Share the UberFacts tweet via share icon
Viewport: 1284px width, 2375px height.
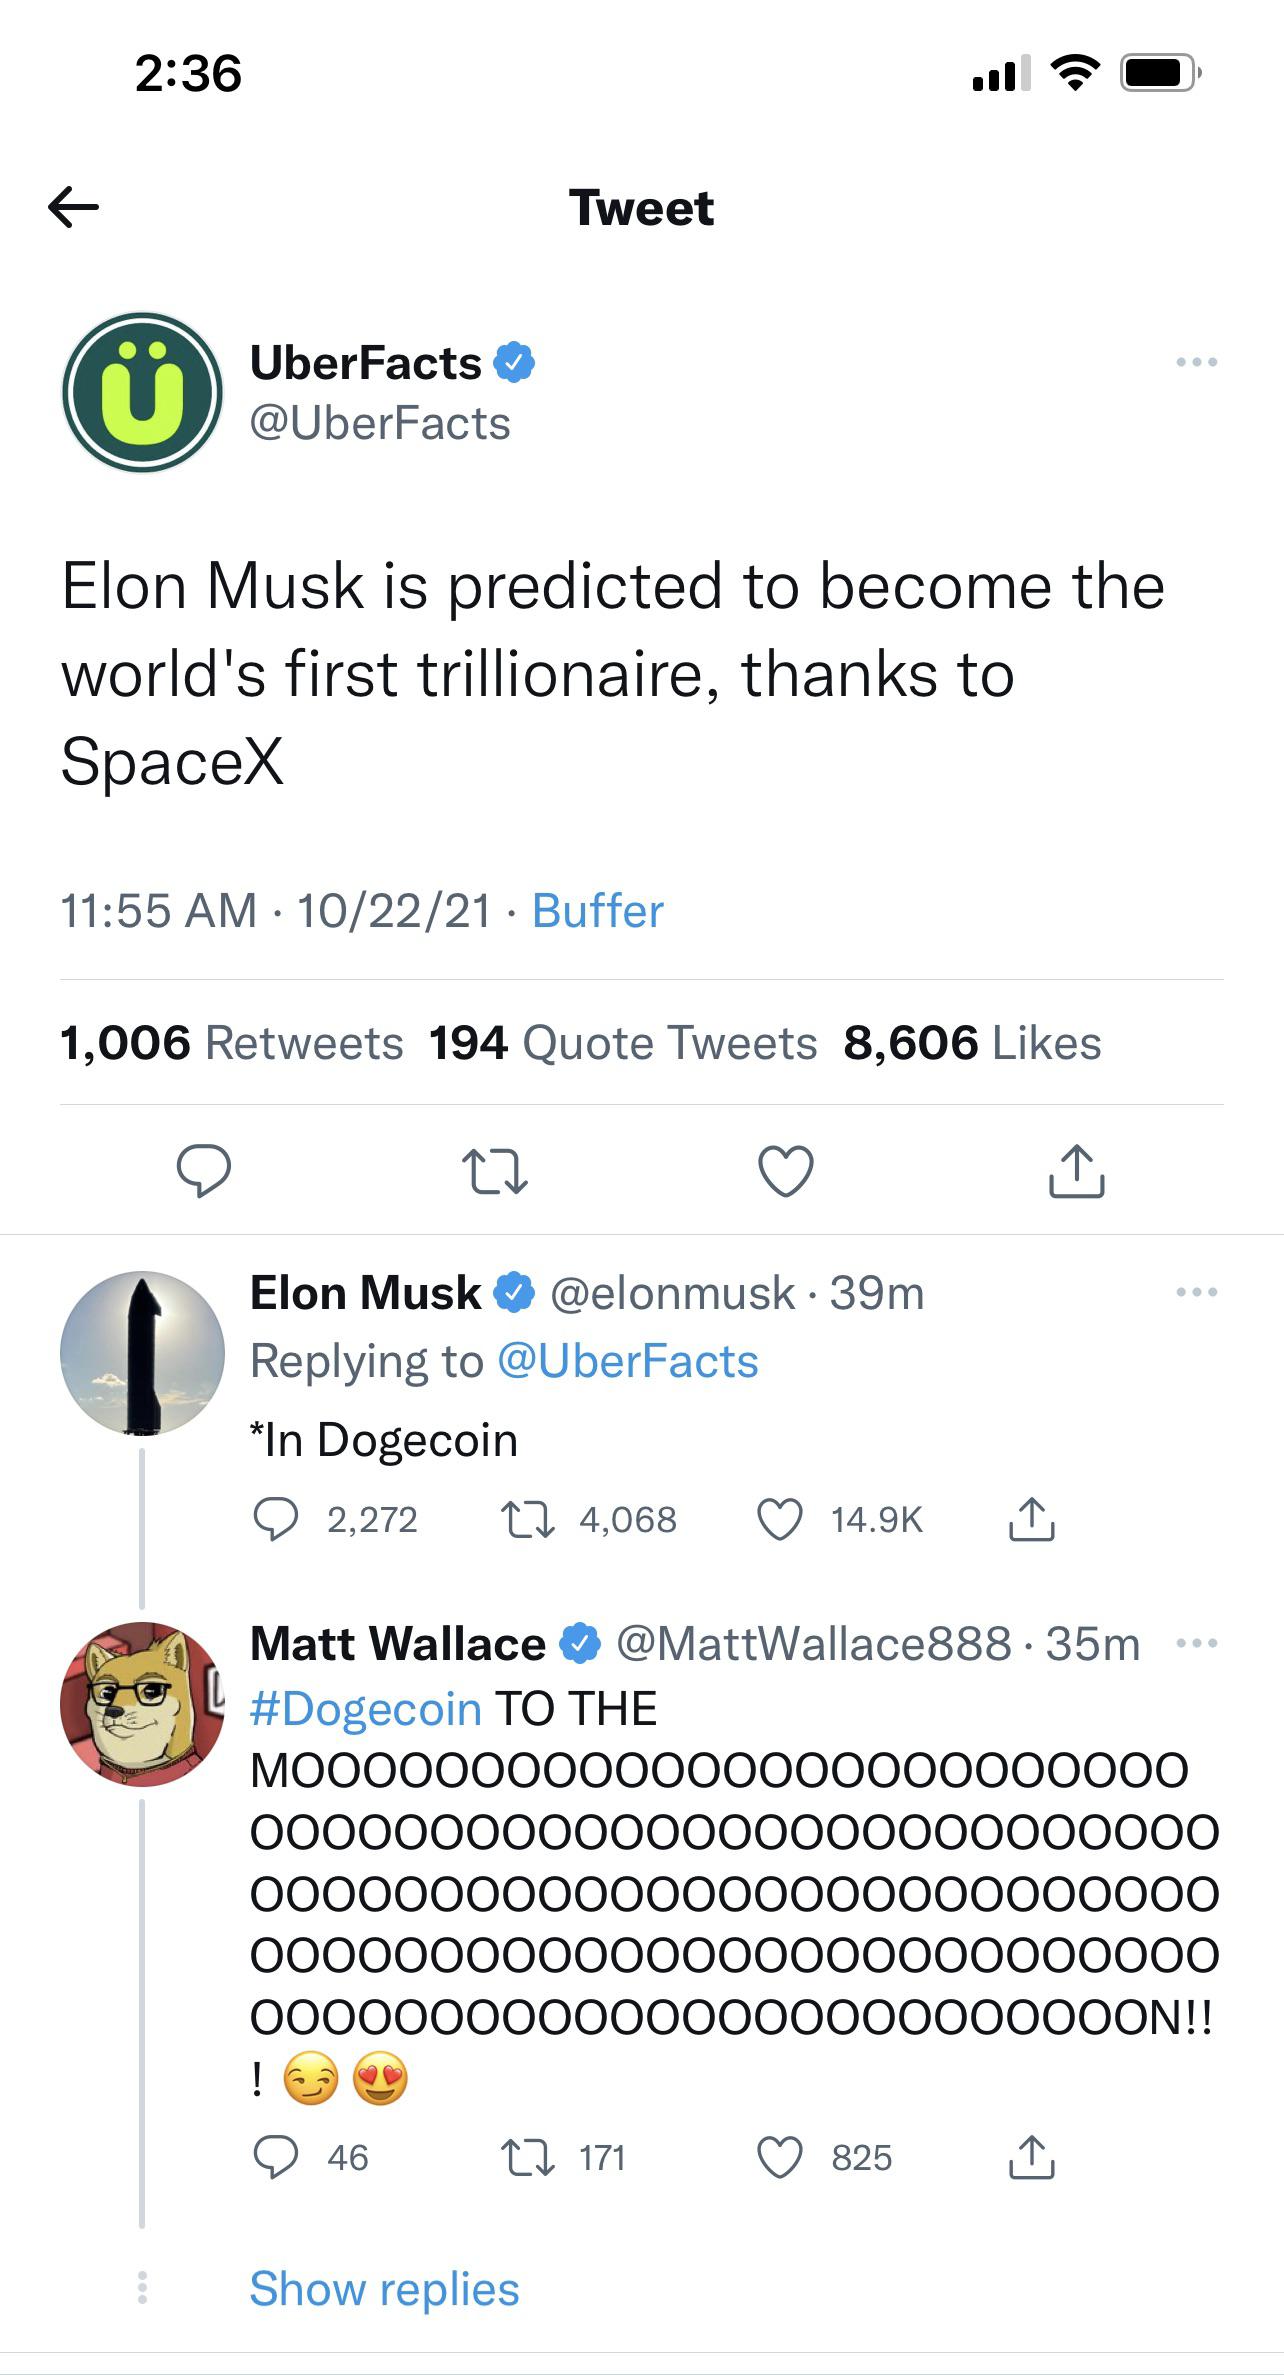coord(1076,1170)
